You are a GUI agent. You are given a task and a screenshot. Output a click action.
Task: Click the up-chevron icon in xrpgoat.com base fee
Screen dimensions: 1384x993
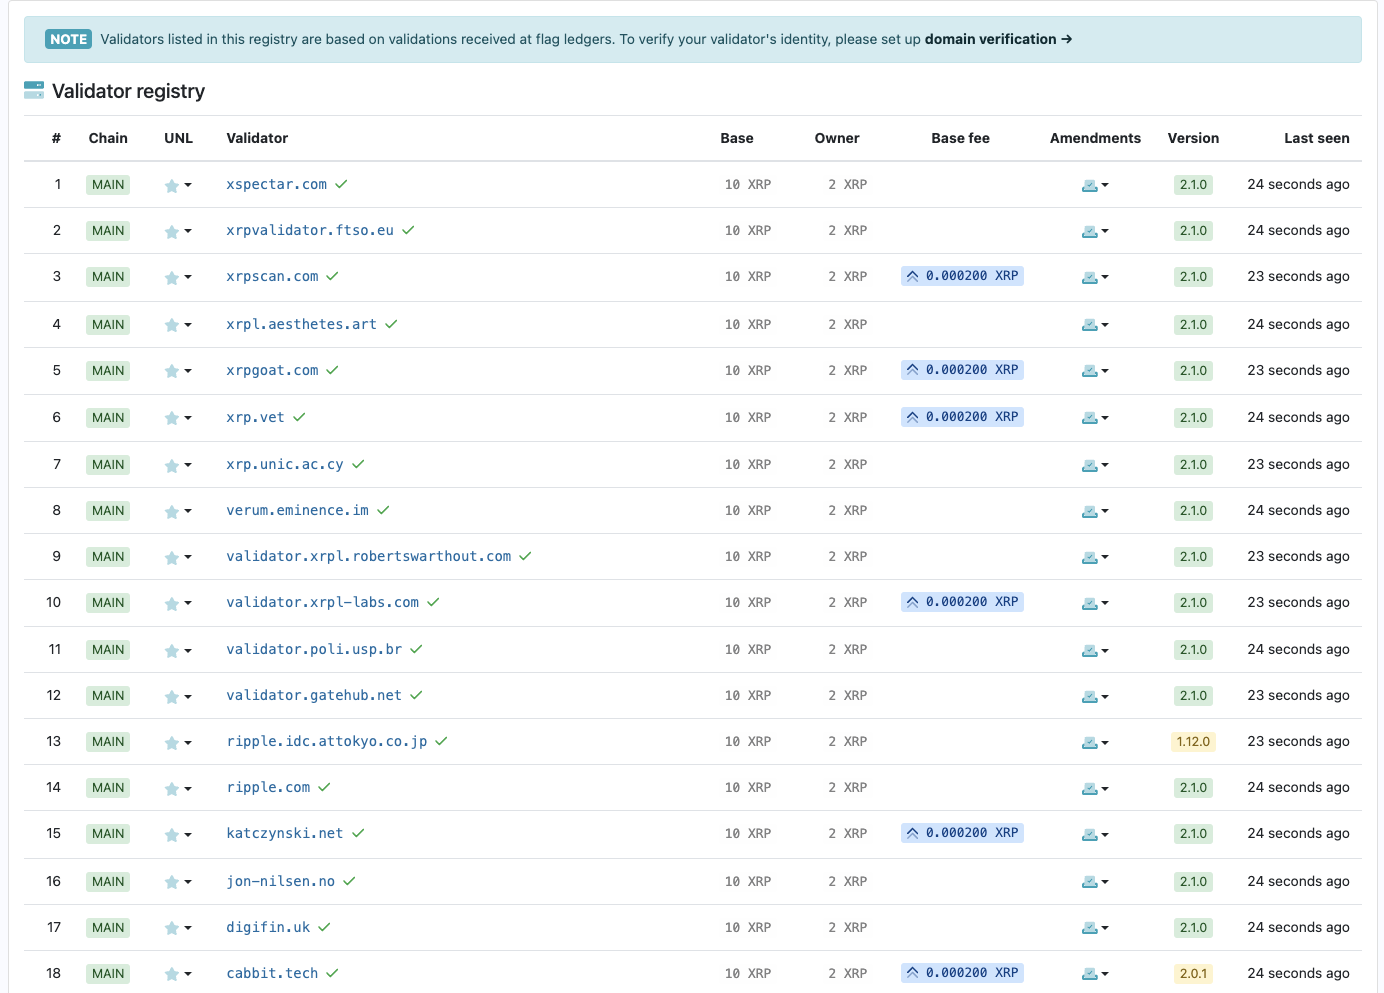[912, 370]
